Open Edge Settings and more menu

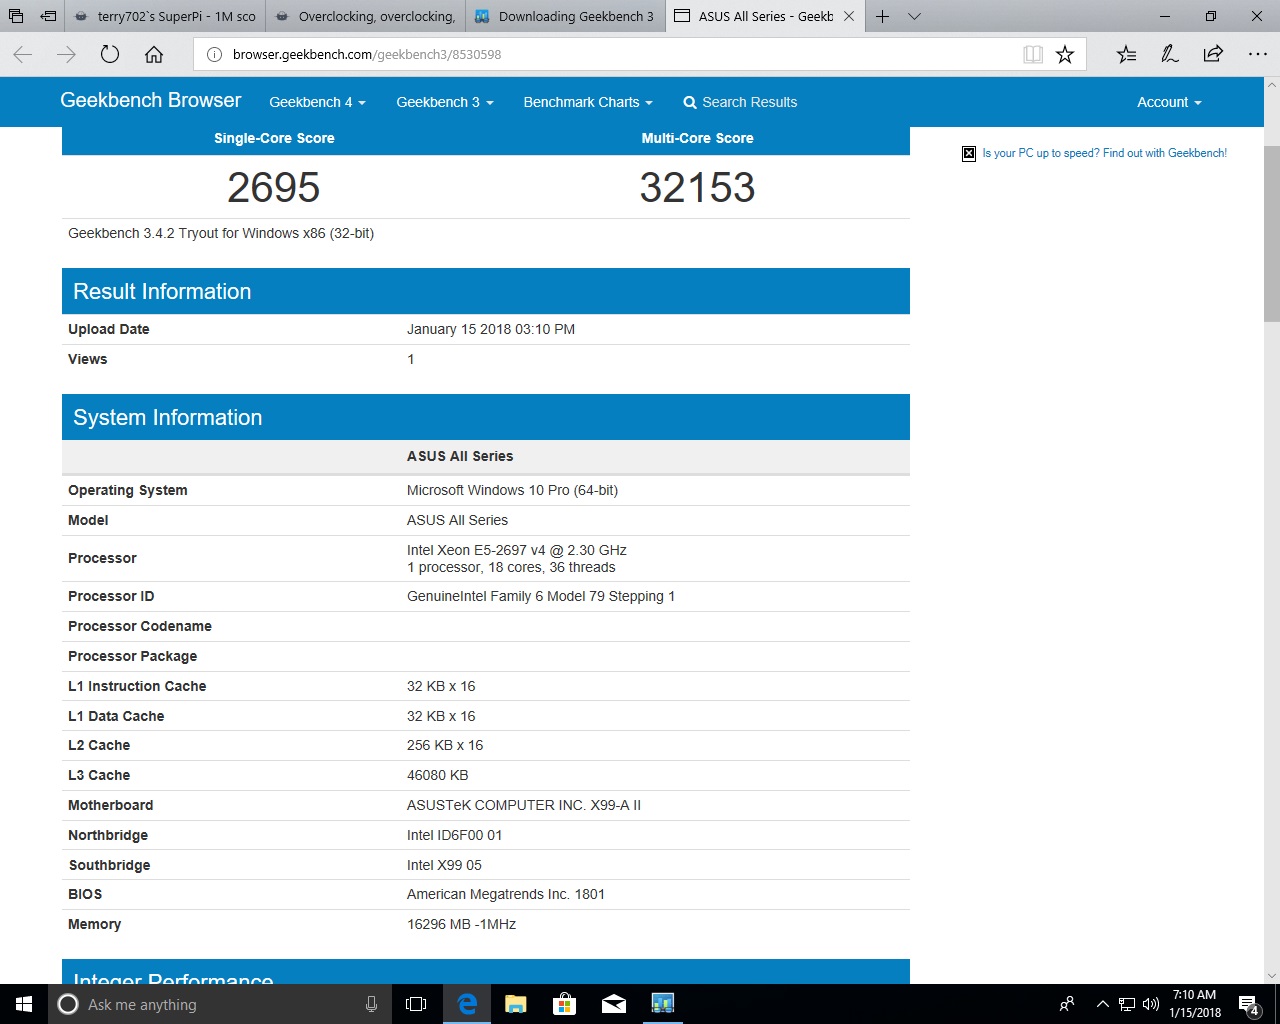pyautogui.click(x=1257, y=54)
